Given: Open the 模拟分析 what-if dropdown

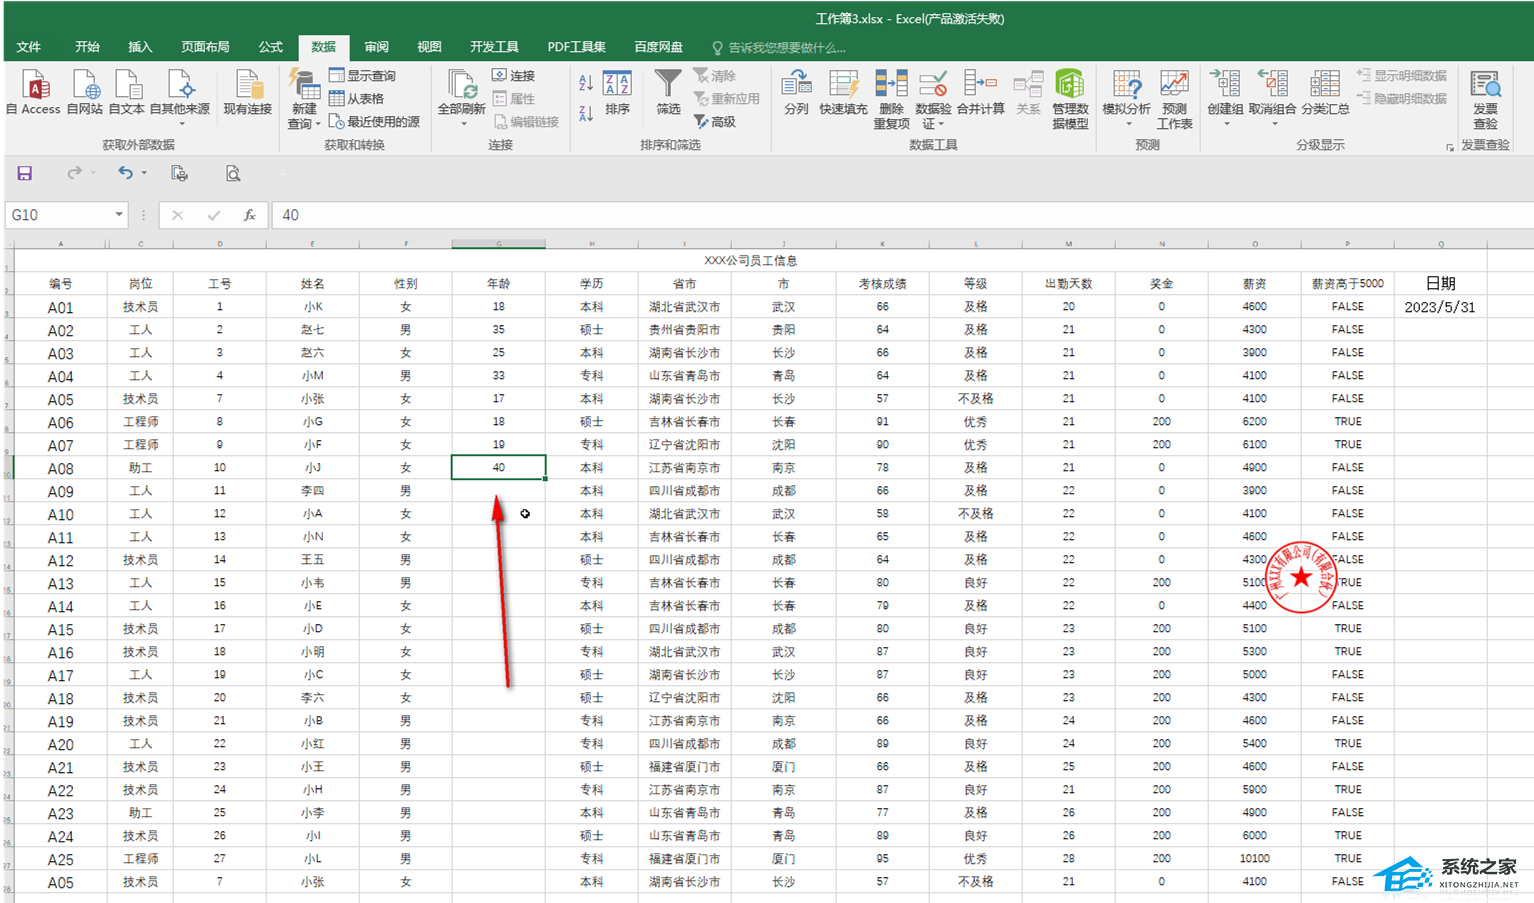Looking at the screenshot, I should [x=1128, y=124].
